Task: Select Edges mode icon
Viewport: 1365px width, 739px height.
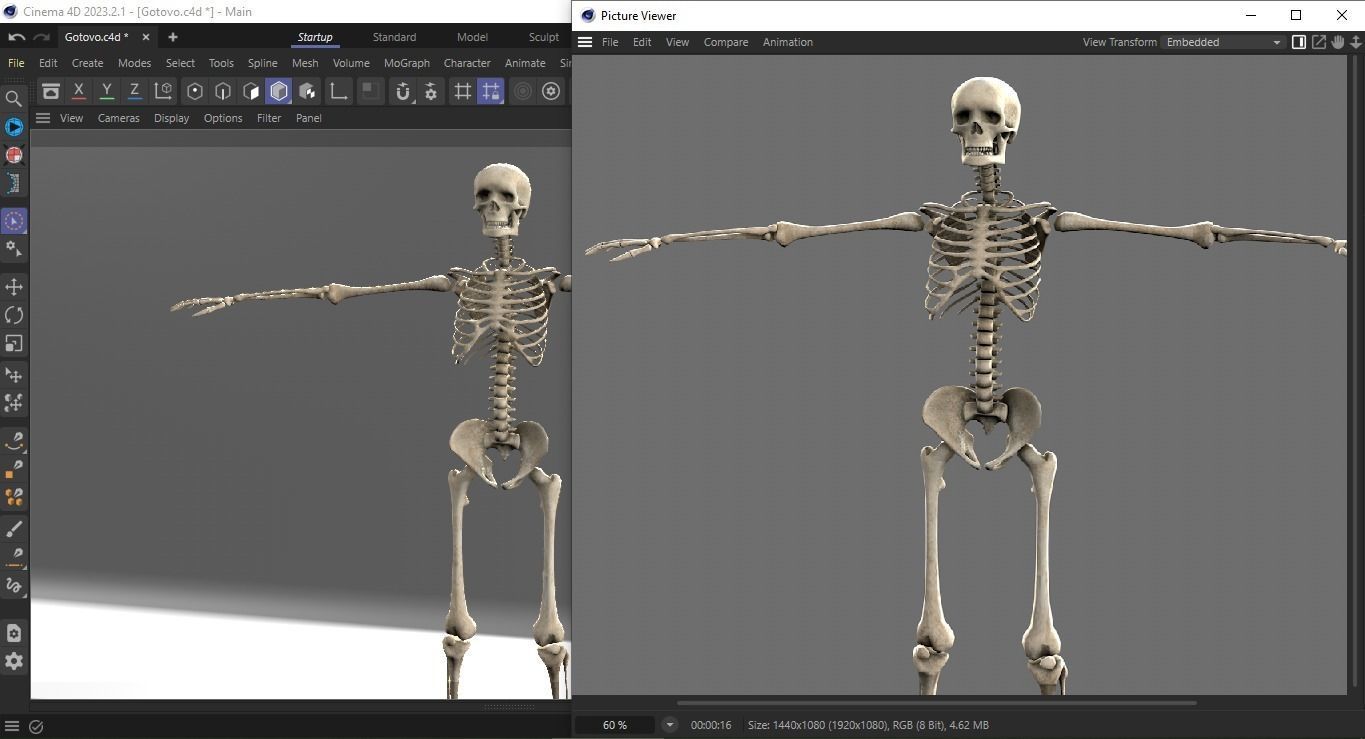Action: [x=223, y=91]
